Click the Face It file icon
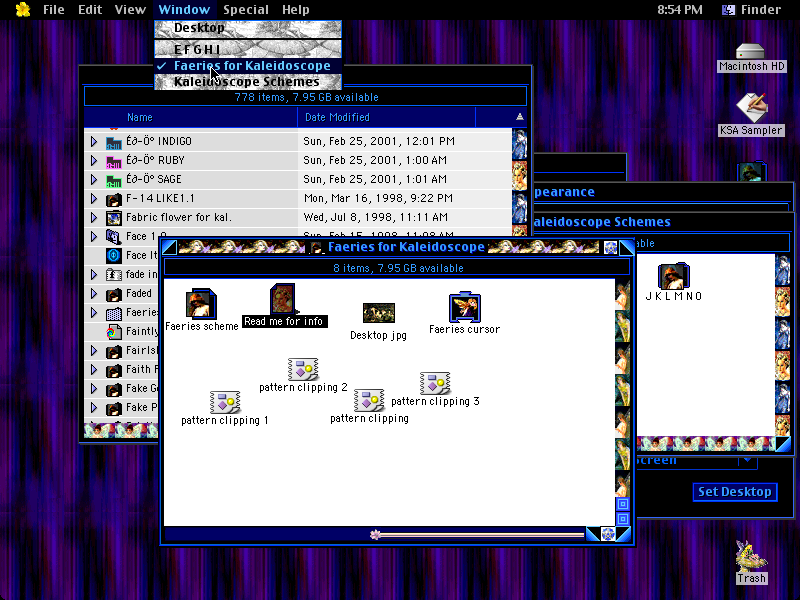Screen dimensions: 800x600 (x=113, y=256)
